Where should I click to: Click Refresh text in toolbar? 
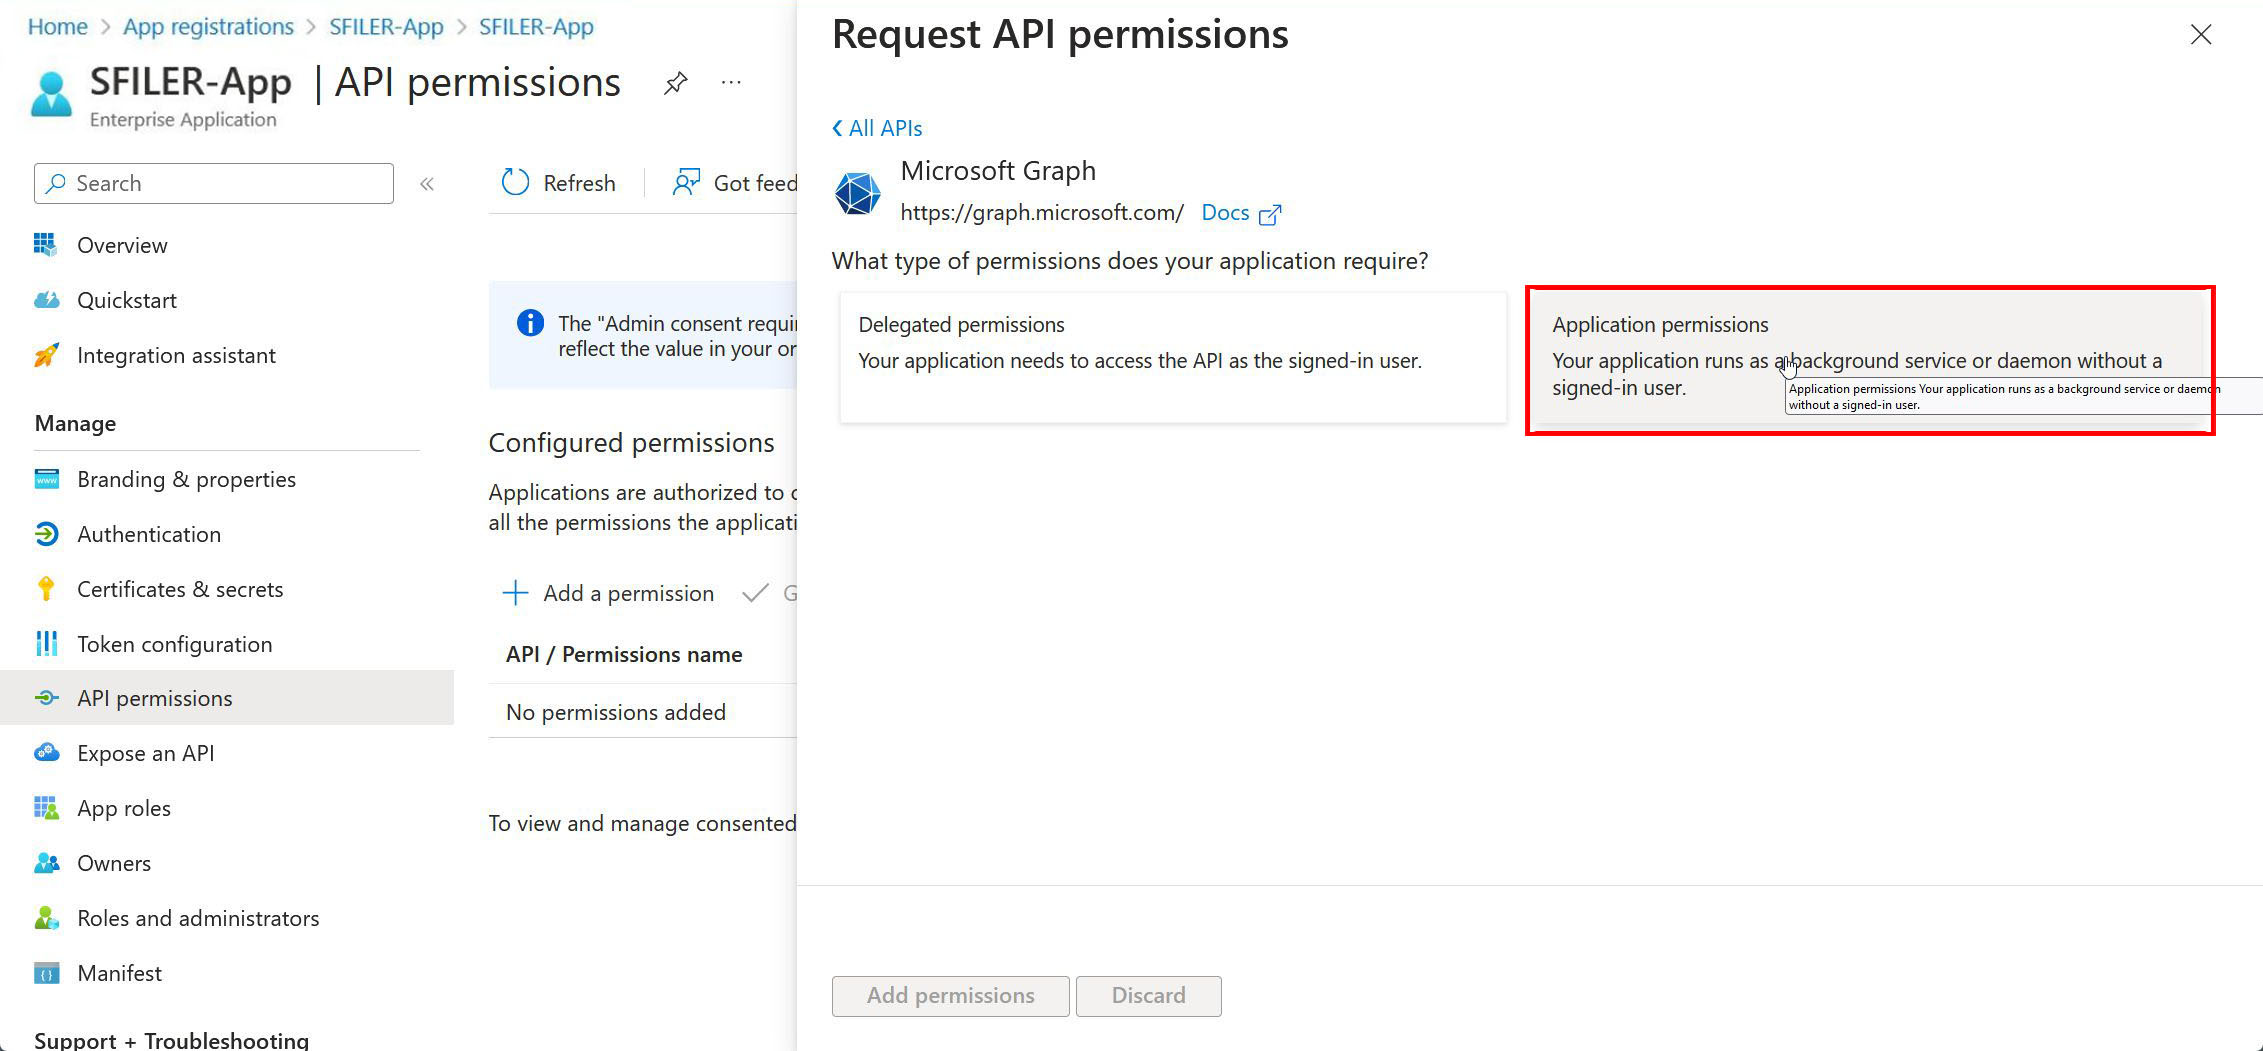point(579,183)
